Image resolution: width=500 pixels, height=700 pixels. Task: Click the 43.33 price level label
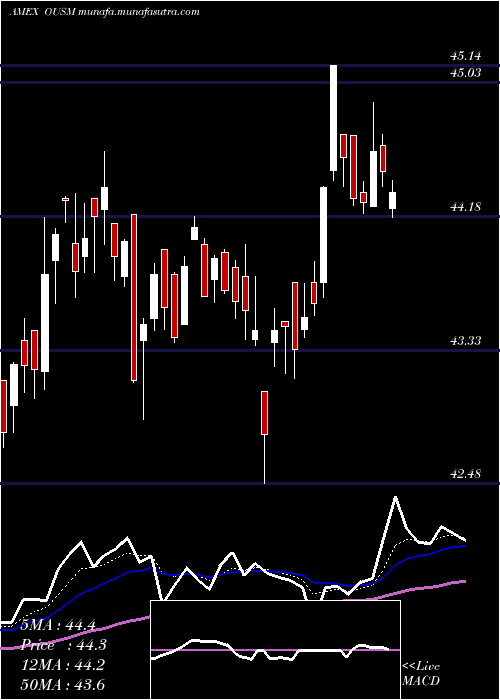pos(466,341)
